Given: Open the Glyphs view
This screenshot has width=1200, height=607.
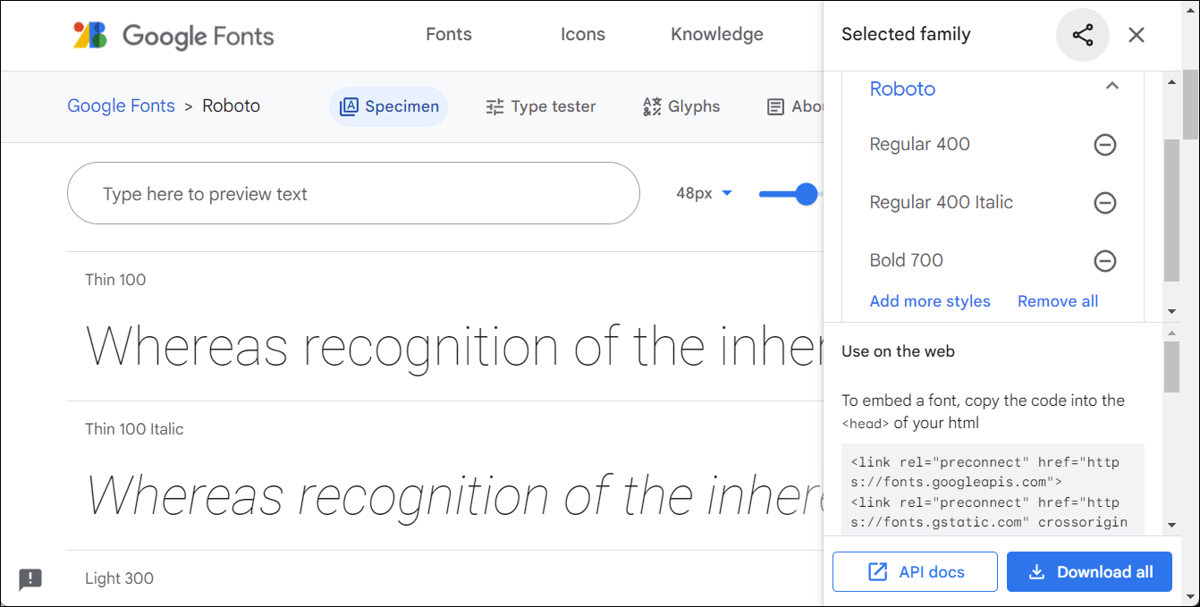Looking at the screenshot, I should [x=681, y=106].
